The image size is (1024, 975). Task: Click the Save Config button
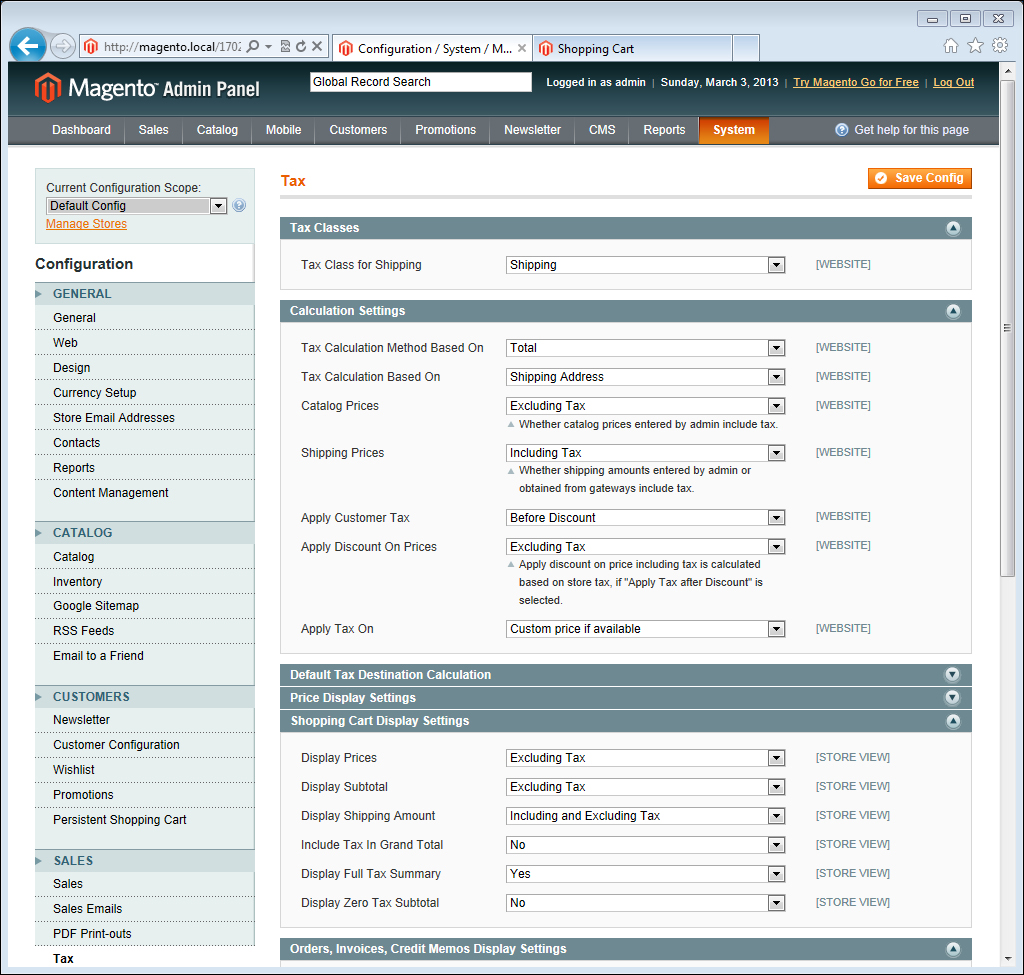pyautogui.click(x=920, y=178)
